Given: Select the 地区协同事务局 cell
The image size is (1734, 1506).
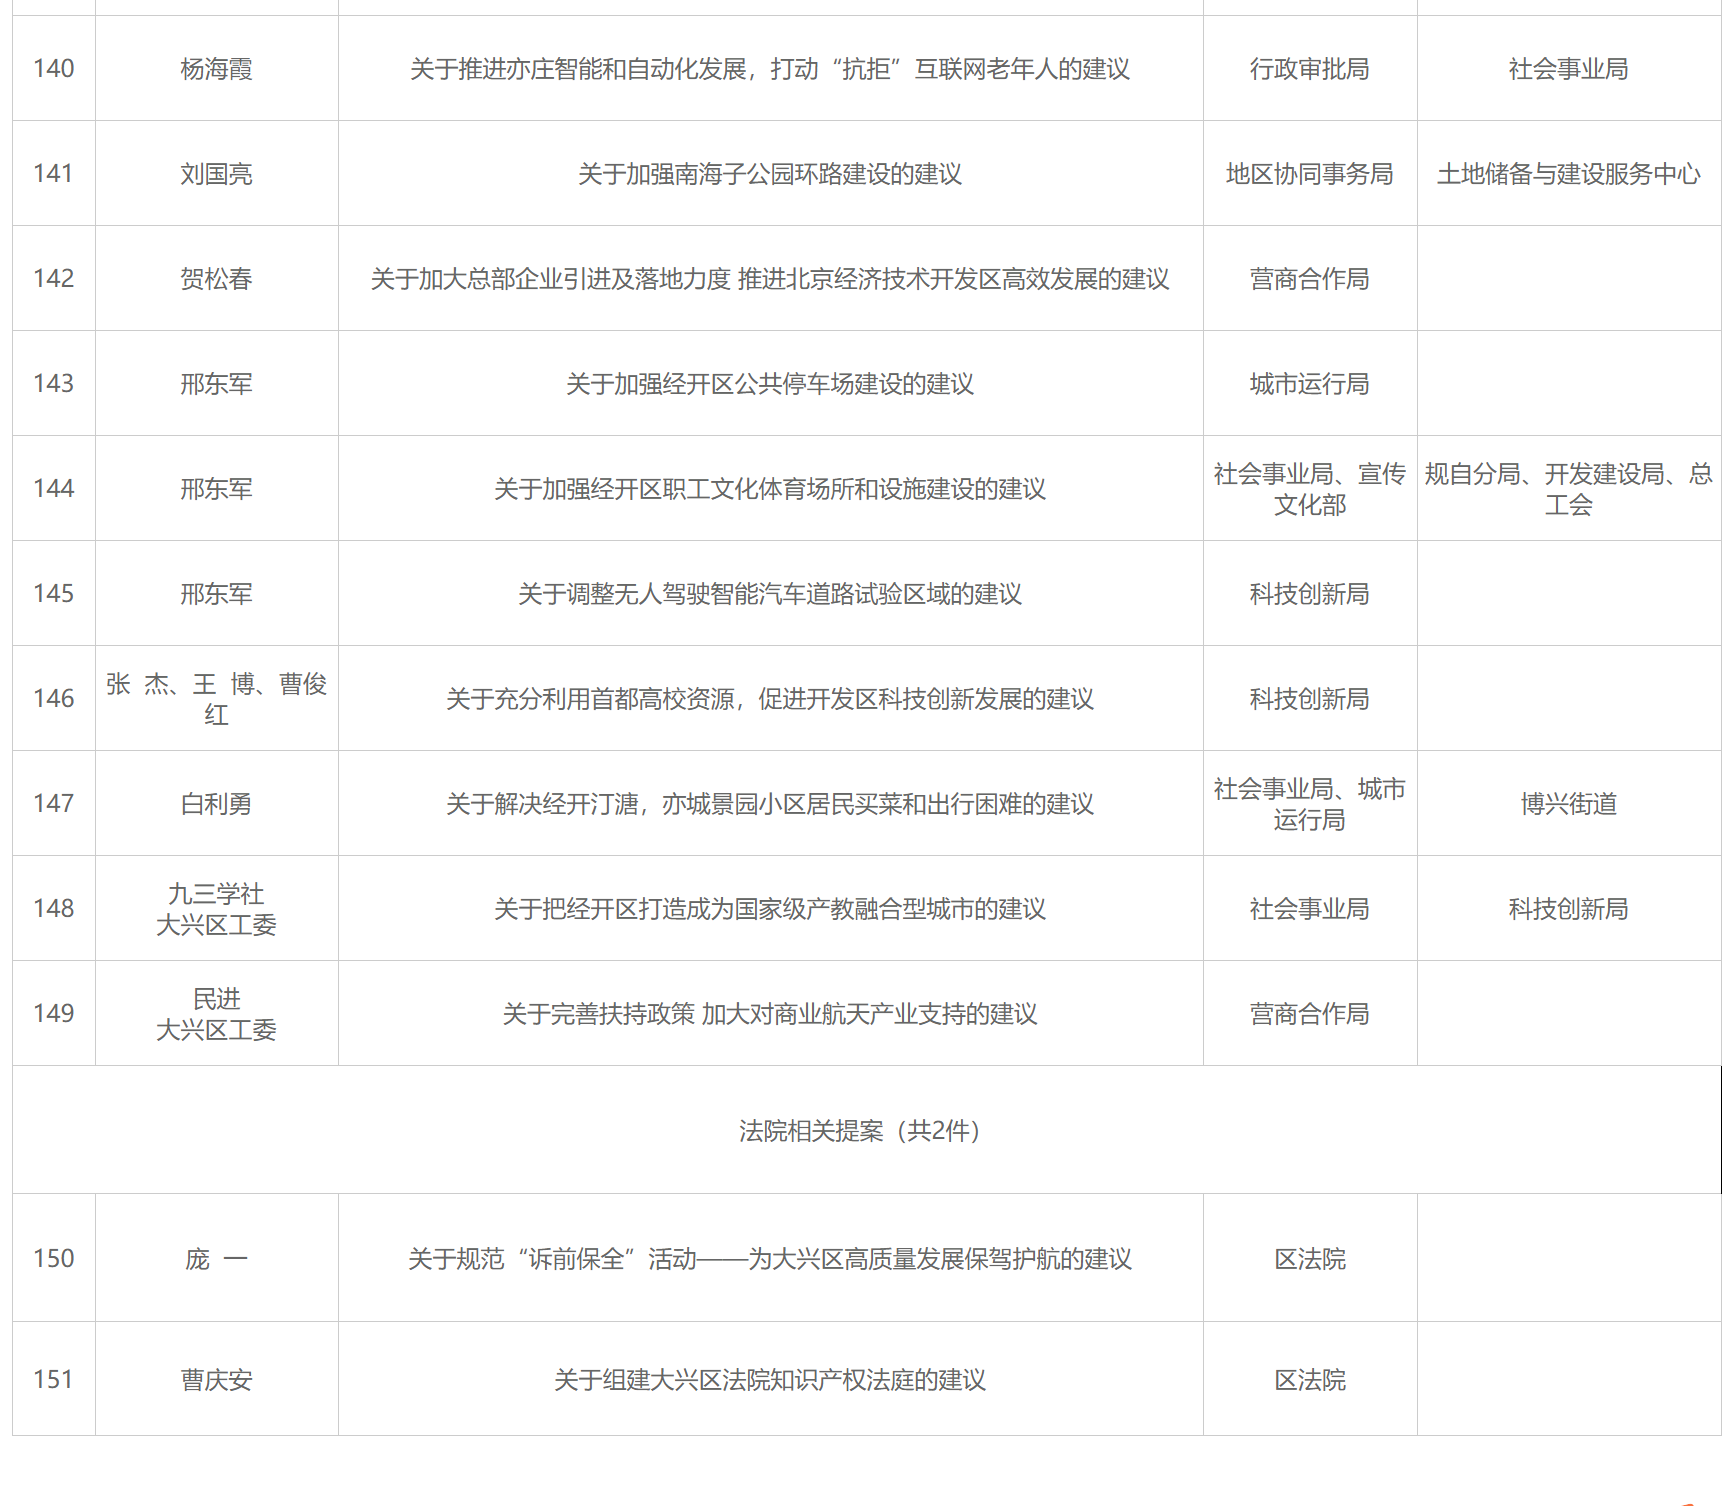Looking at the screenshot, I should pos(1309,174).
